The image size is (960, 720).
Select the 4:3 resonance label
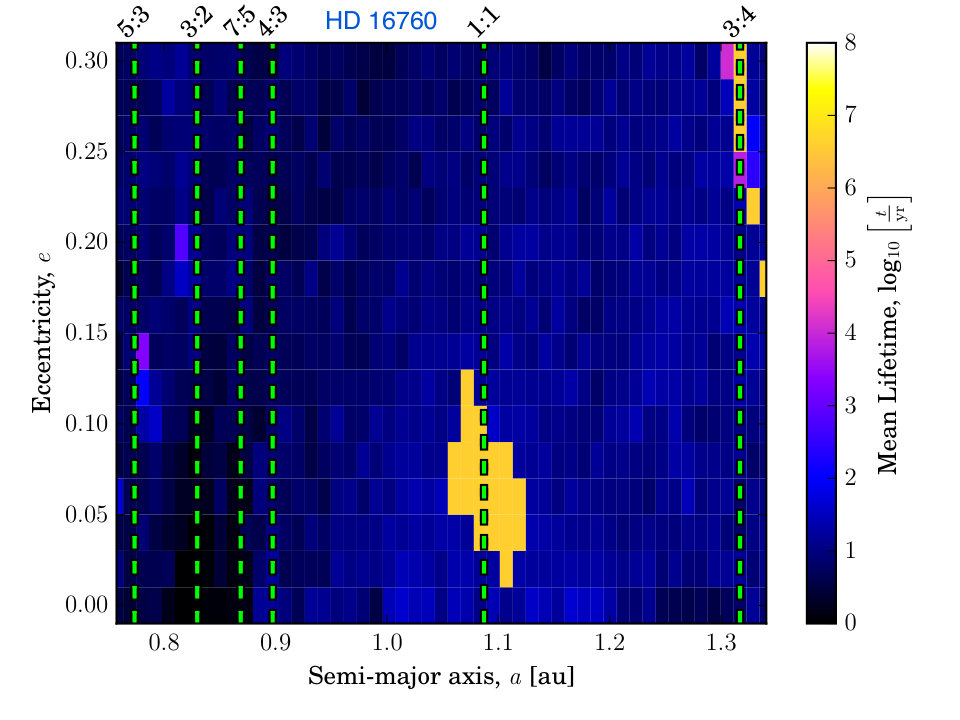tap(272, 23)
